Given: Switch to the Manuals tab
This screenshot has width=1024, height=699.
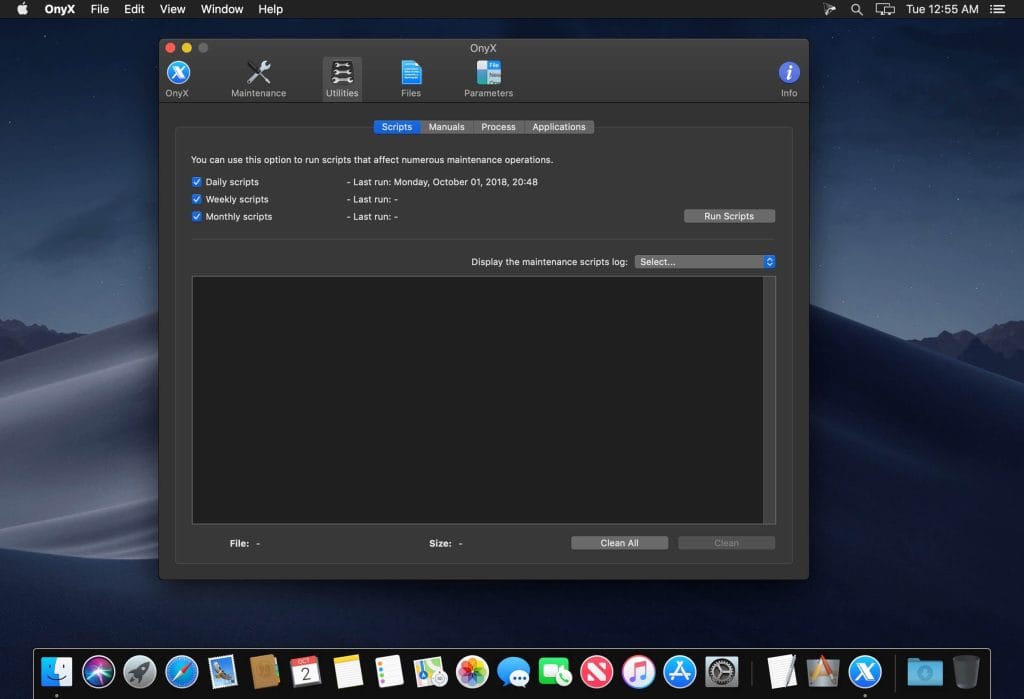Looking at the screenshot, I should [x=445, y=127].
